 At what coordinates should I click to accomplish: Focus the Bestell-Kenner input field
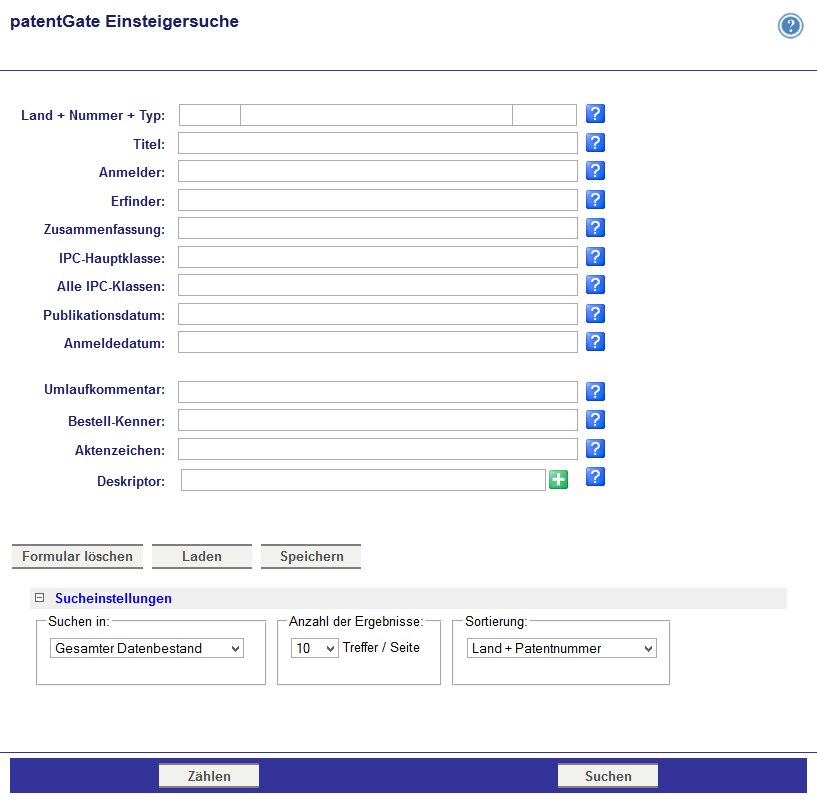378,420
